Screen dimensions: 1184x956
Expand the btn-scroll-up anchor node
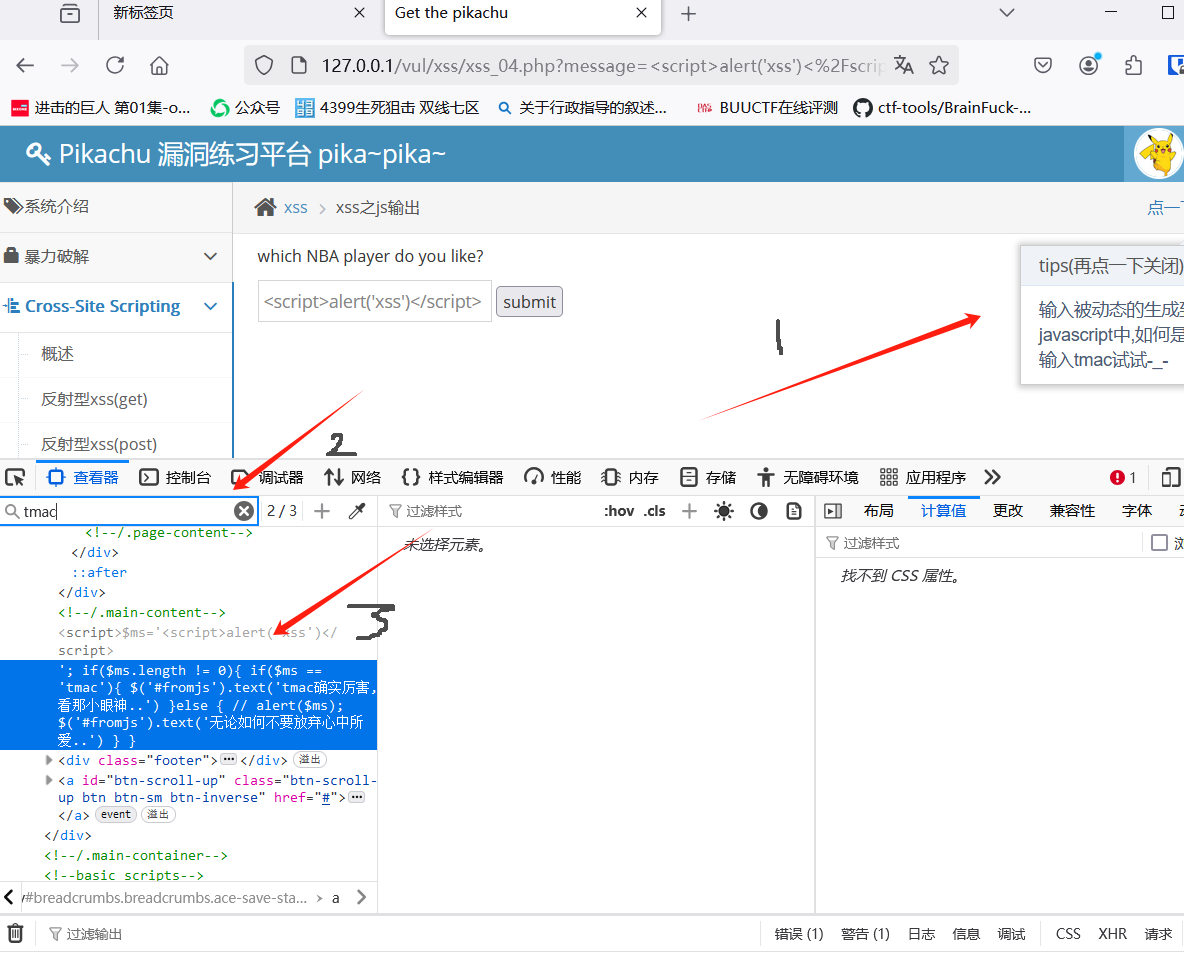click(49, 780)
